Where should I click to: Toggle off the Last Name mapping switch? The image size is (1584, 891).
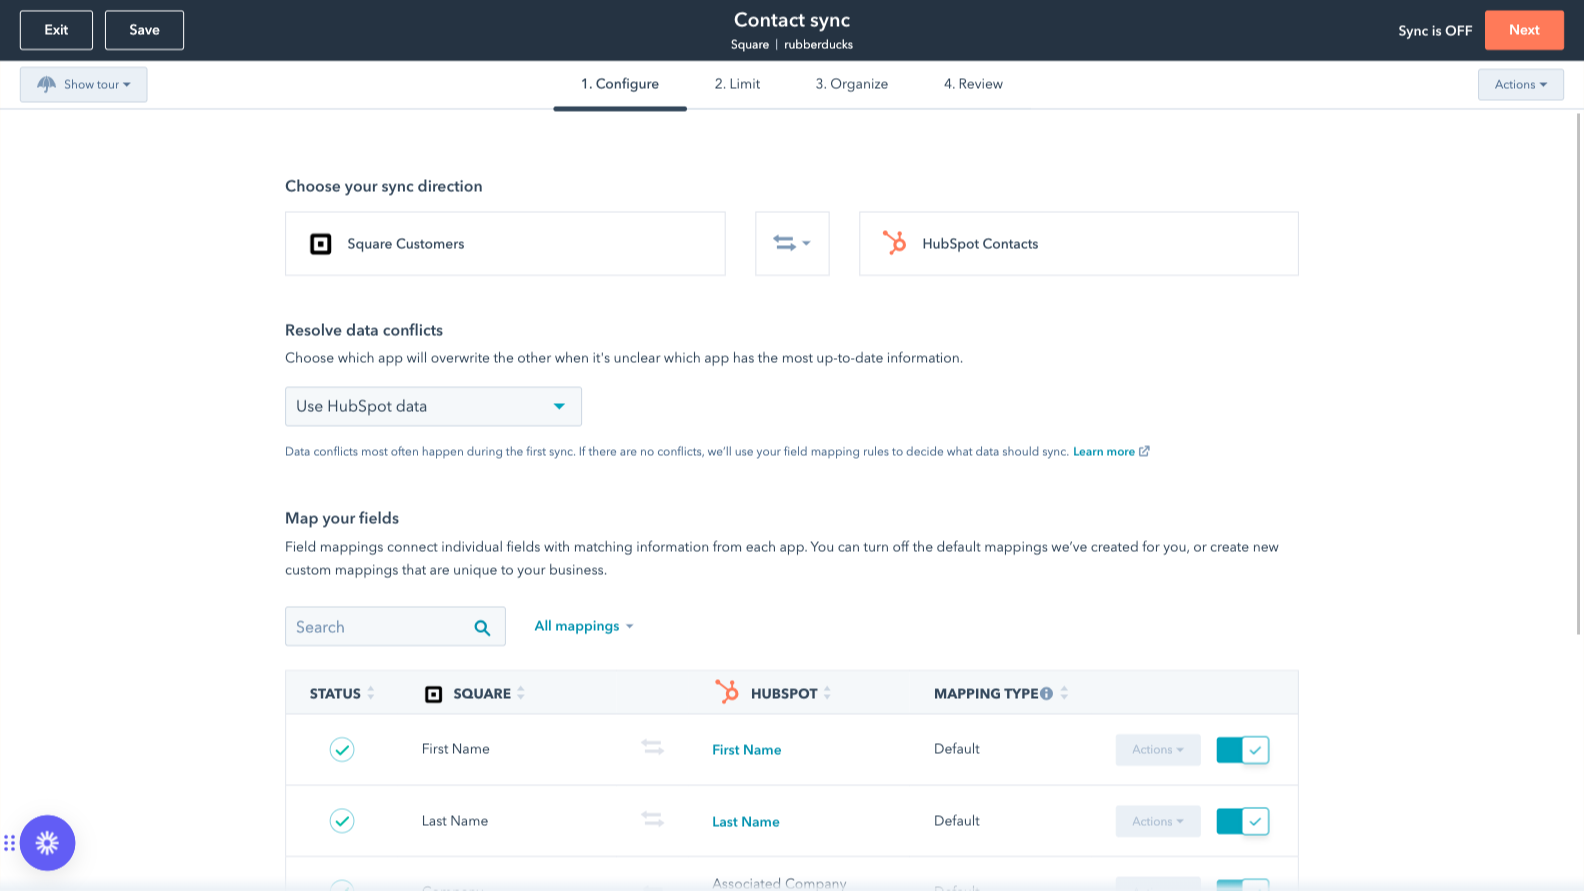pos(1242,821)
